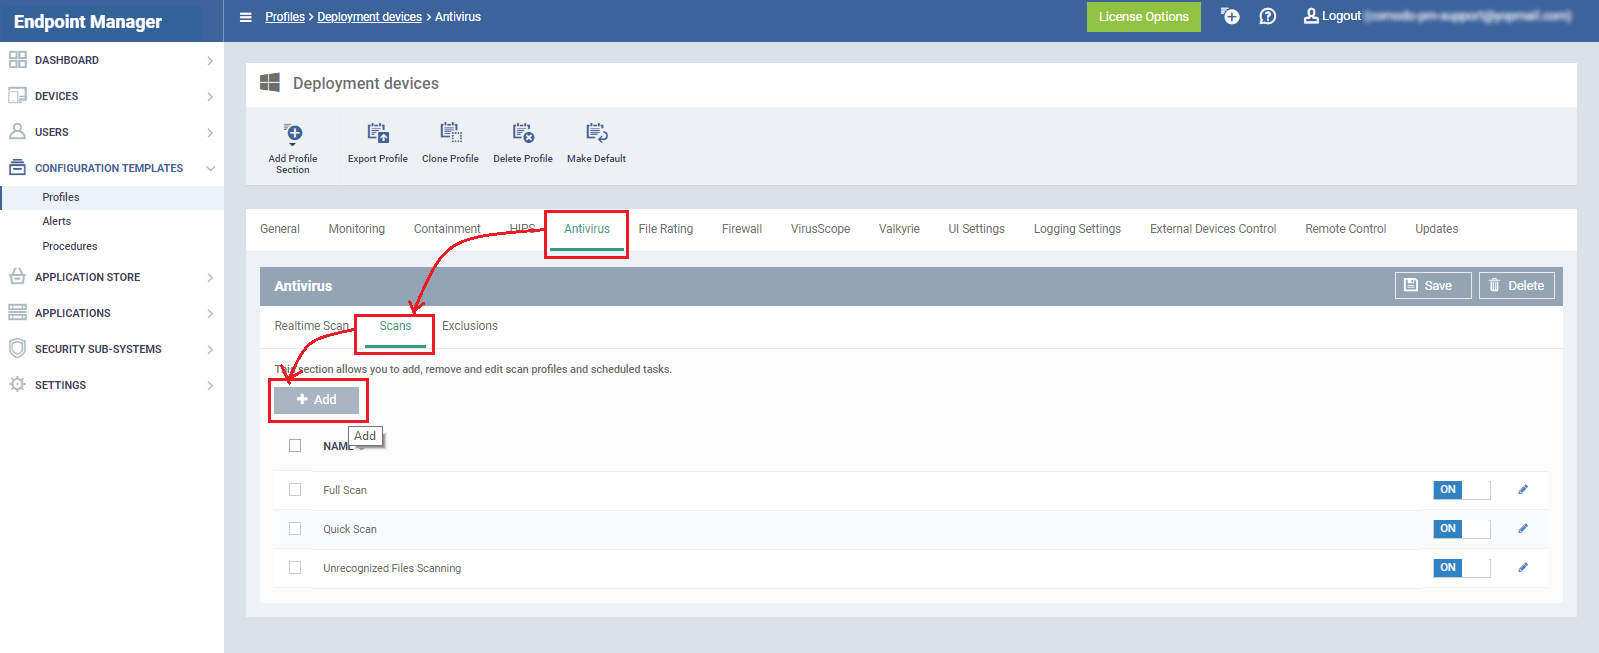The height and width of the screenshot is (653, 1599).
Task: Open the UI Settings tab
Action: click(x=977, y=229)
